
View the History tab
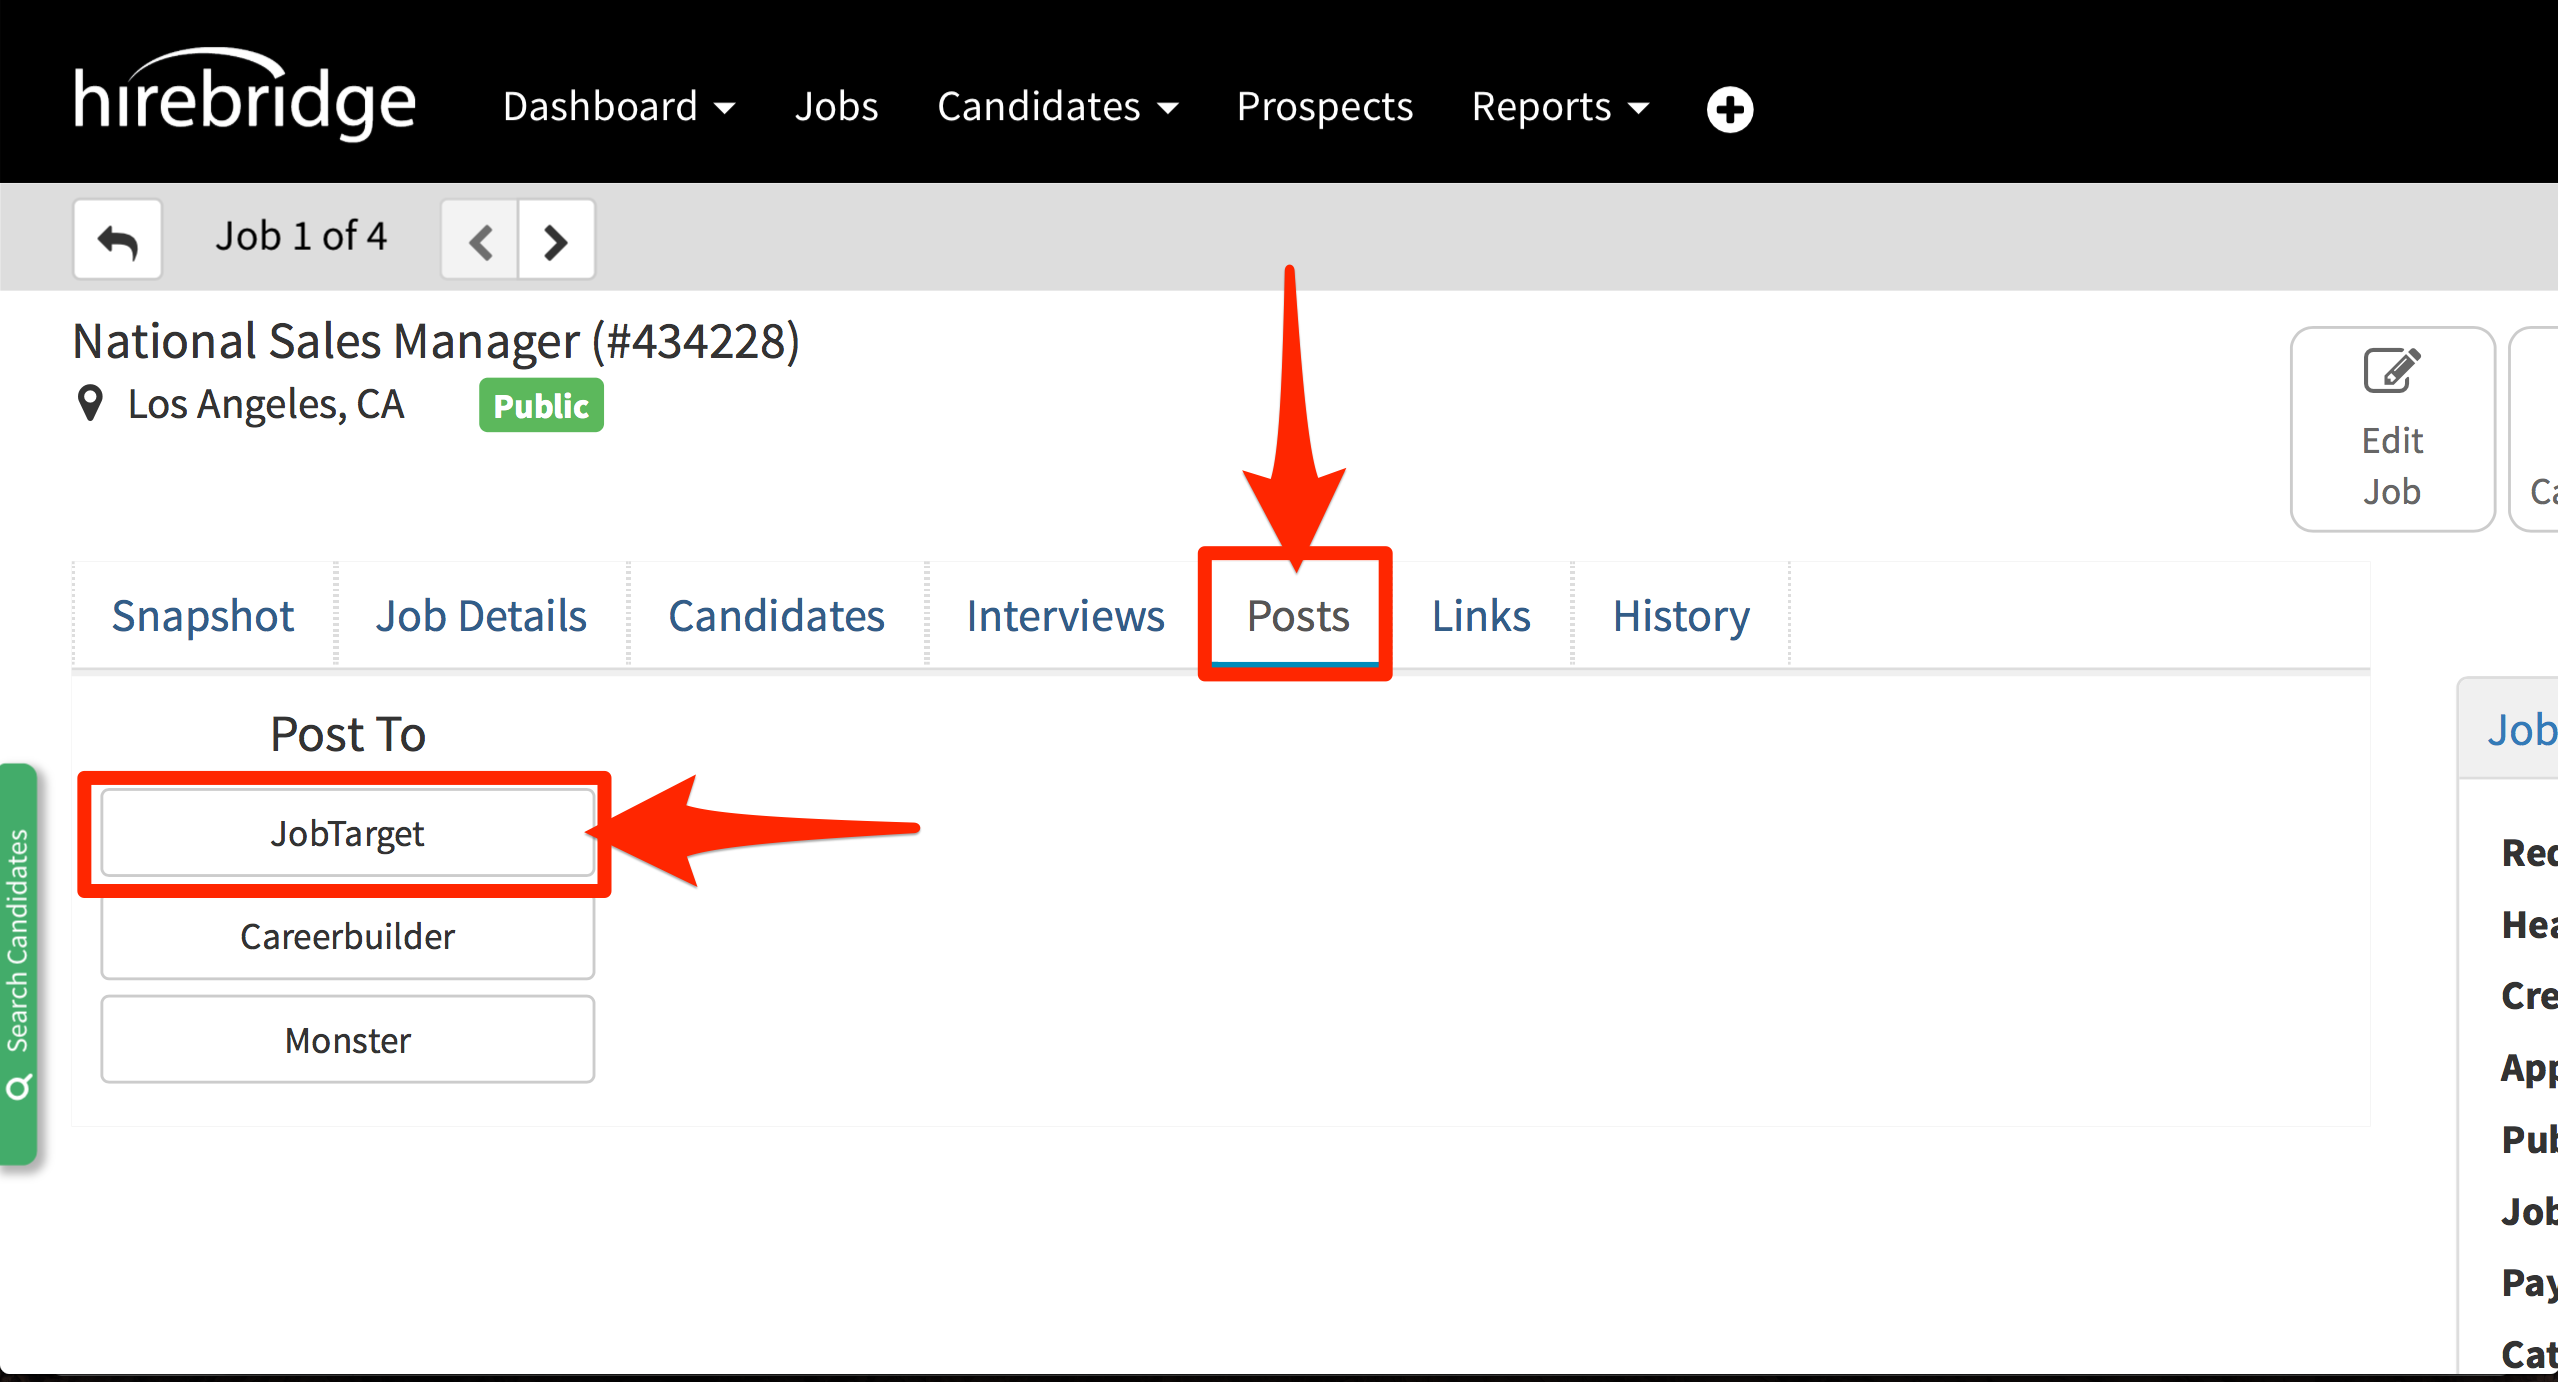tap(1679, 616)
